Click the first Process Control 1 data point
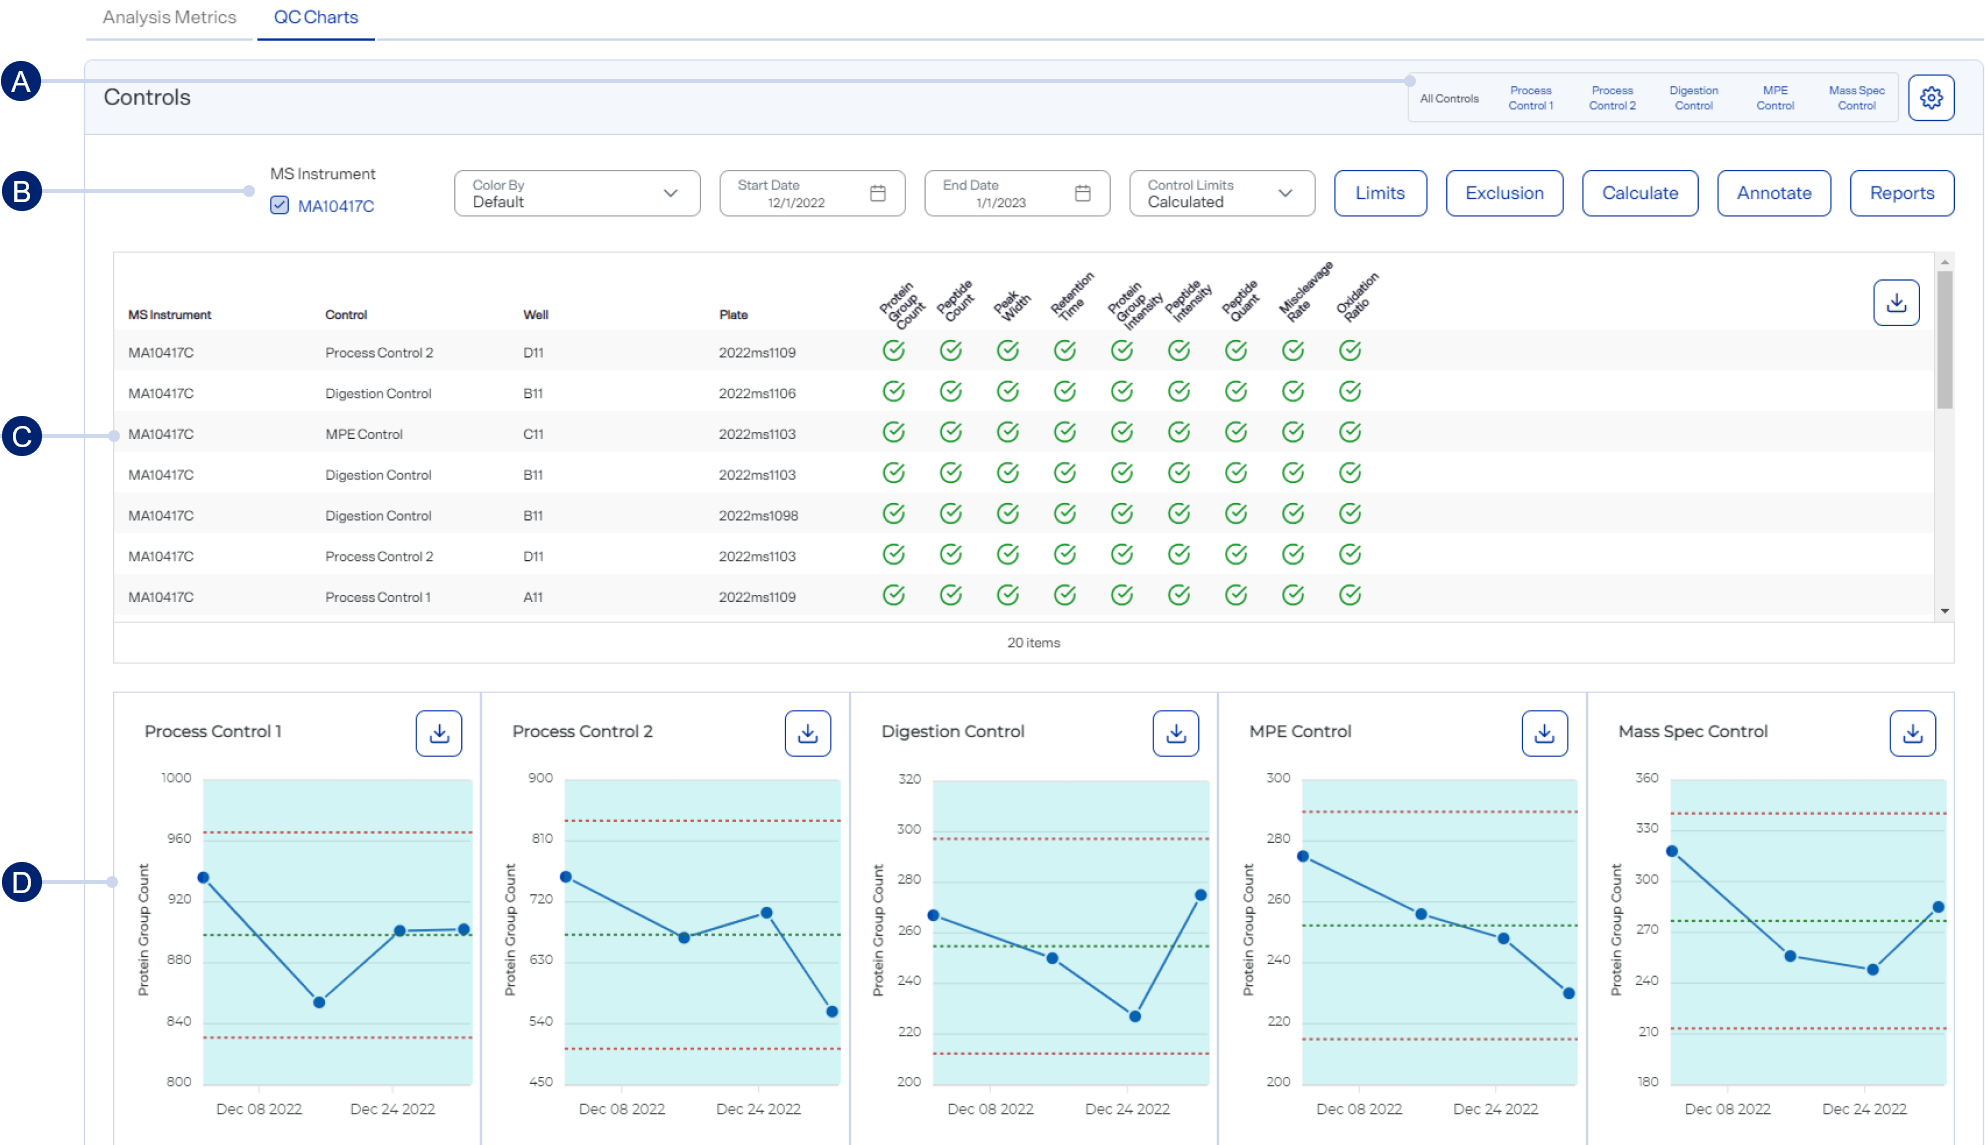 [x=204, y=878]
